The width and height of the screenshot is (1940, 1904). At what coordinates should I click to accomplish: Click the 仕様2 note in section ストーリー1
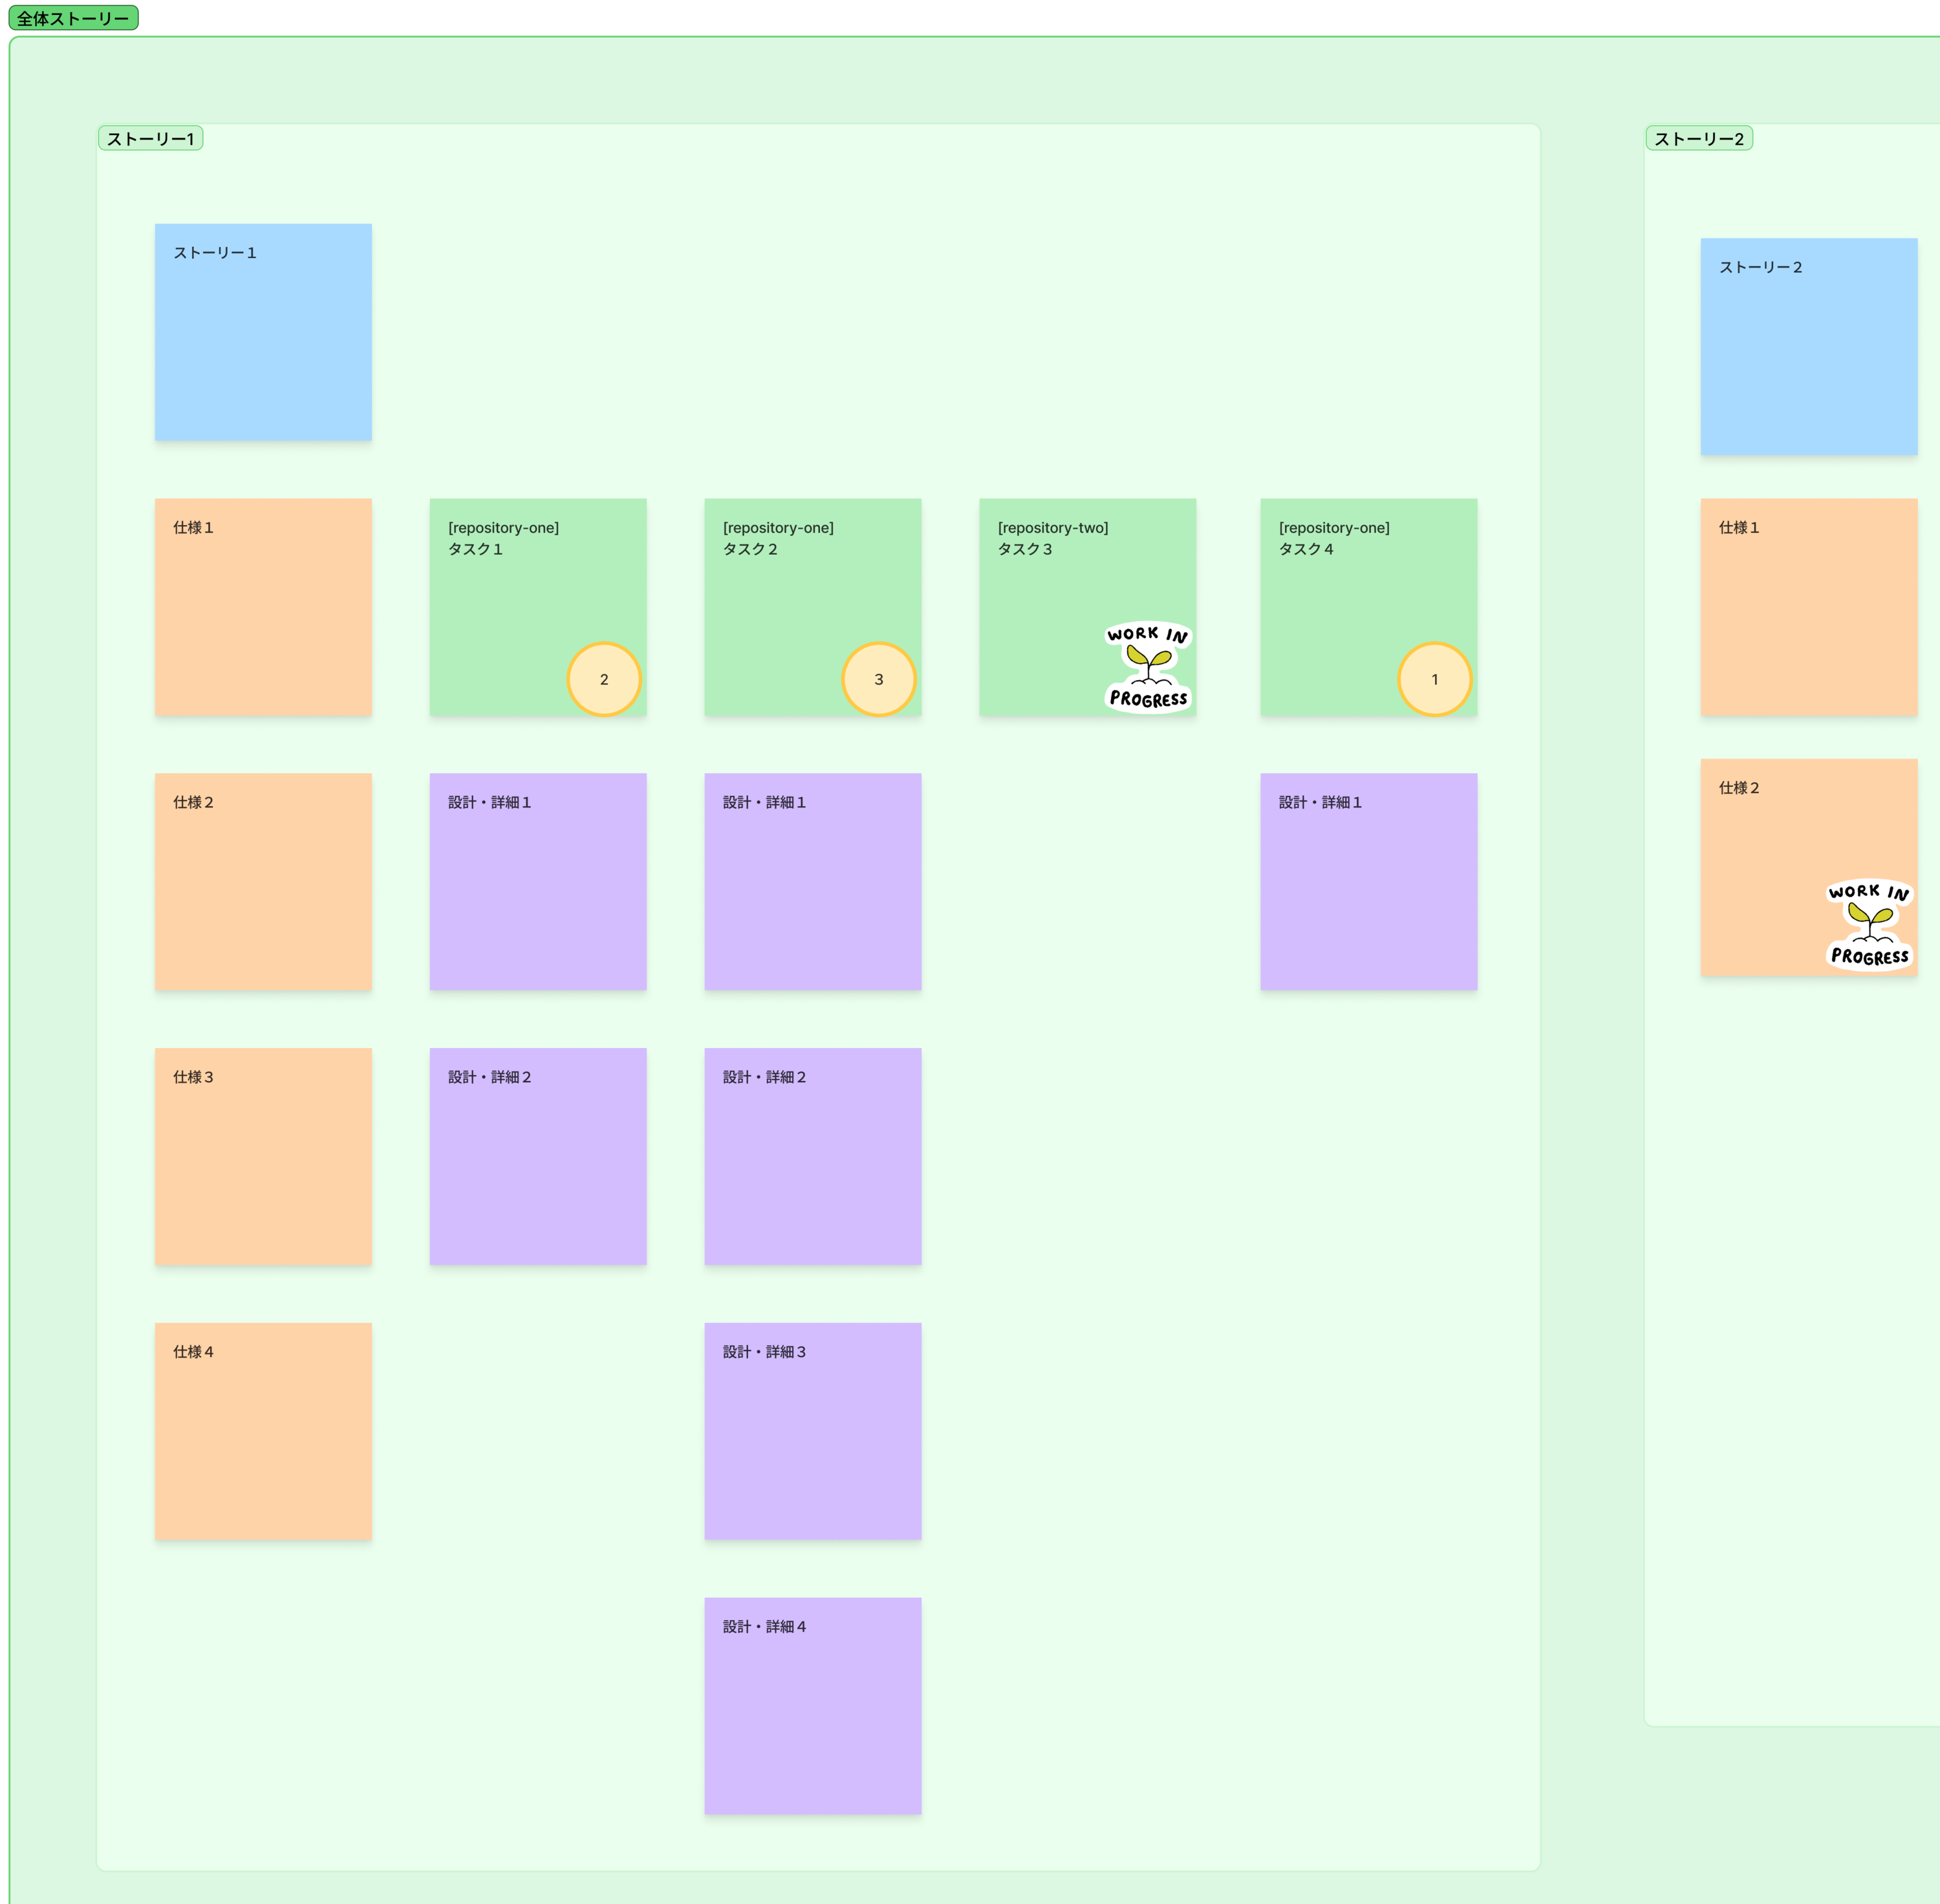(x=263, y=882)
